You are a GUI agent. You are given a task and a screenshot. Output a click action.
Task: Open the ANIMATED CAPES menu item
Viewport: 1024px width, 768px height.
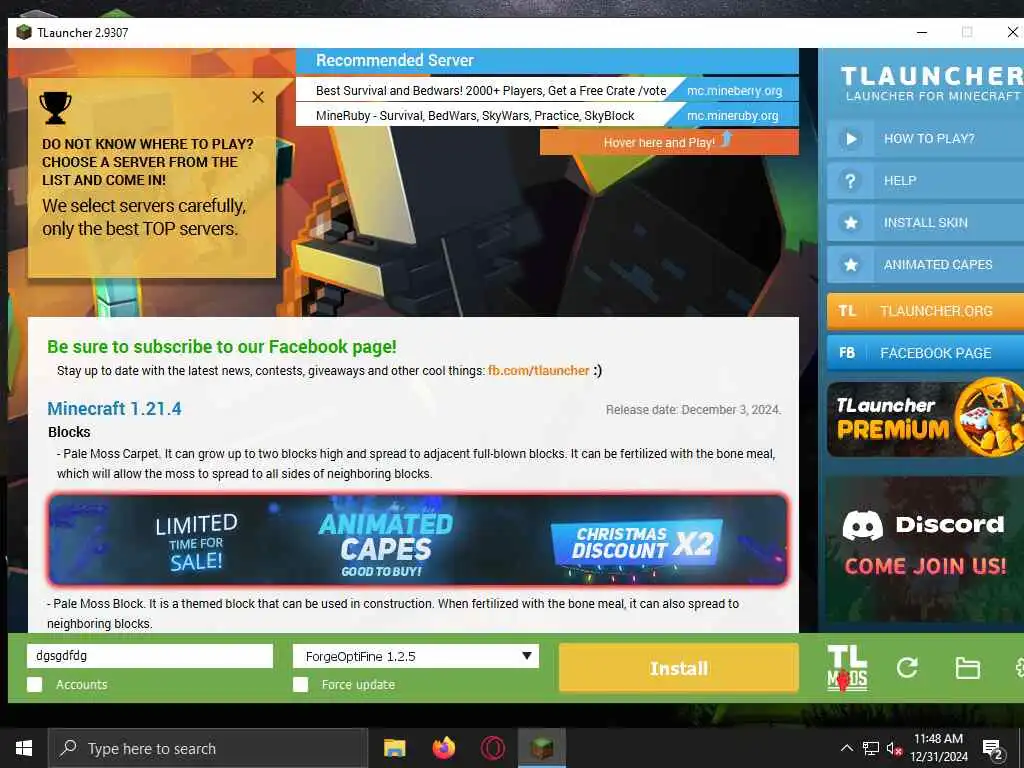click(925, 264)
